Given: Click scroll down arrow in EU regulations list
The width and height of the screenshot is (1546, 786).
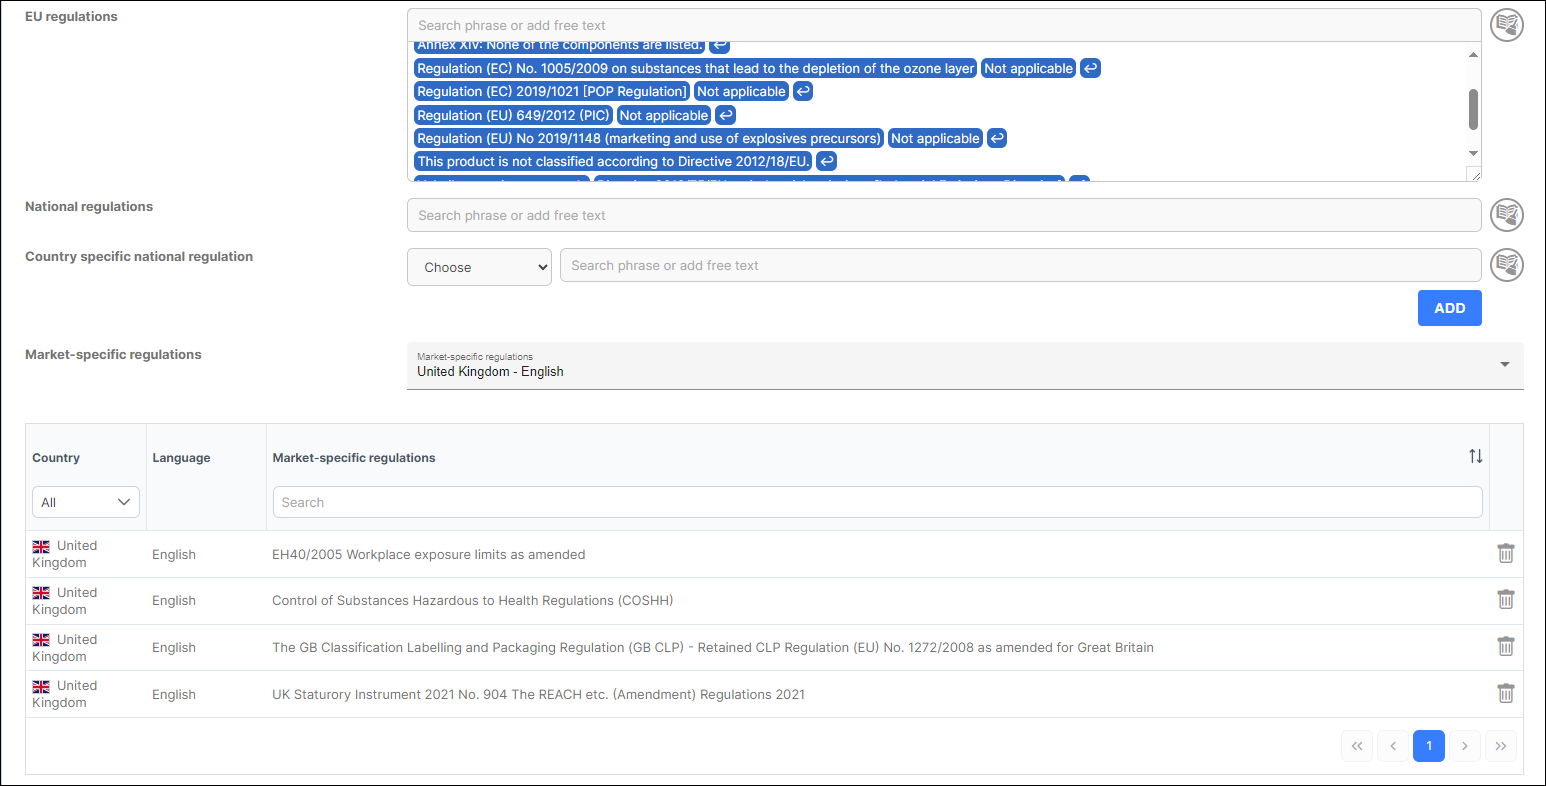Looking at the screenshot, I should (1473, 153).
